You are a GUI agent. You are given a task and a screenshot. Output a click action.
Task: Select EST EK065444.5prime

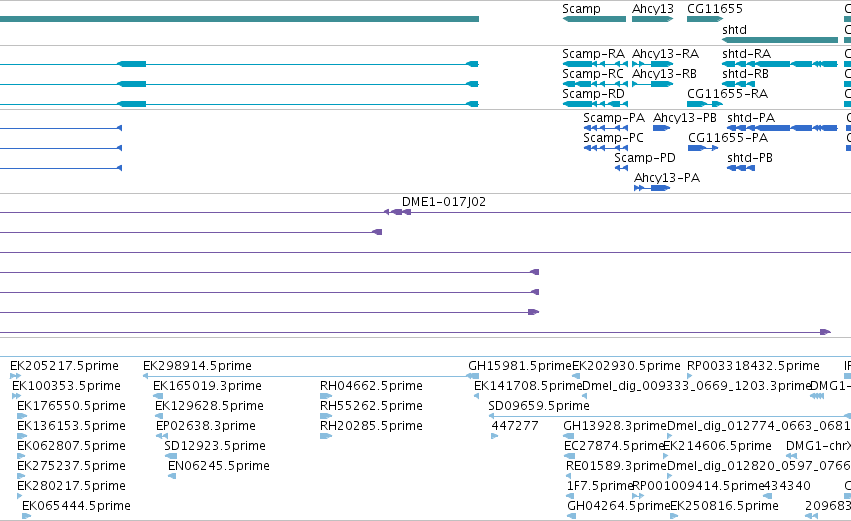click(76, 506)
